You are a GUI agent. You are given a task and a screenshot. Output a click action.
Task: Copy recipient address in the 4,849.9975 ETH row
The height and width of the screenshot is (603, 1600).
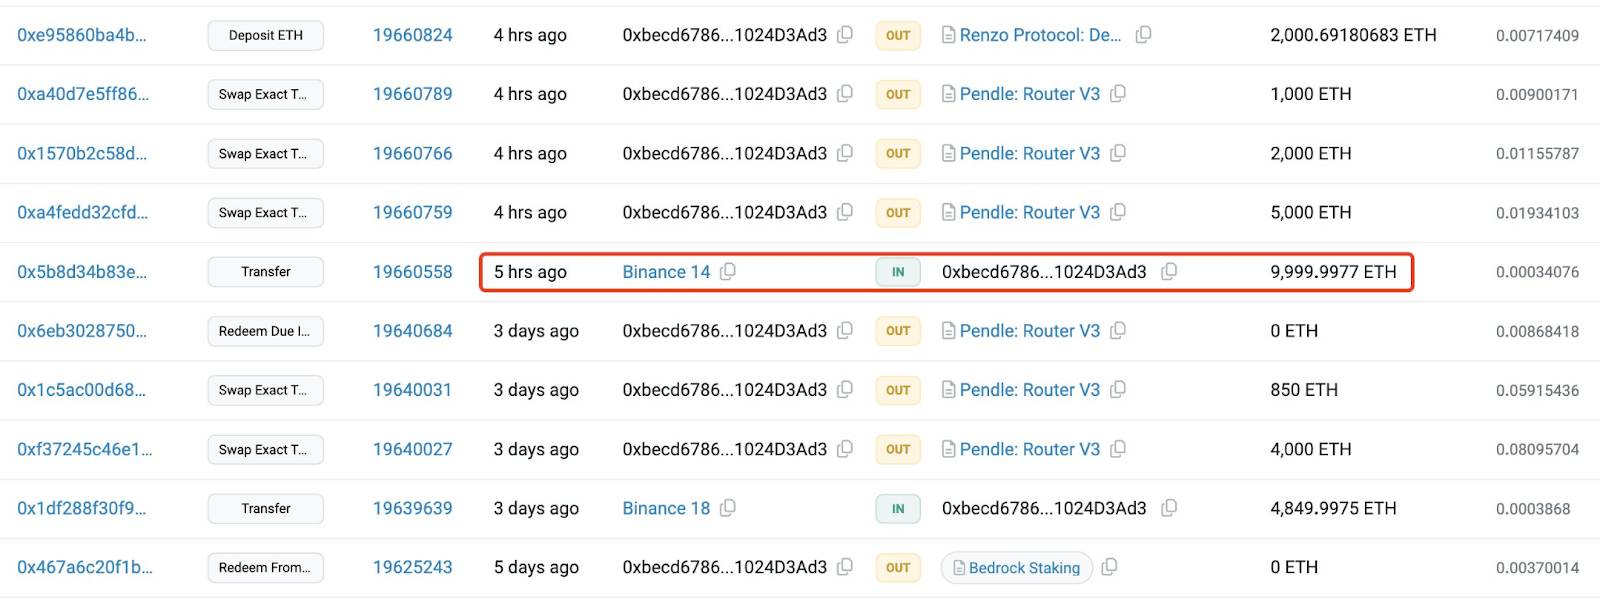coord(1169,508)
